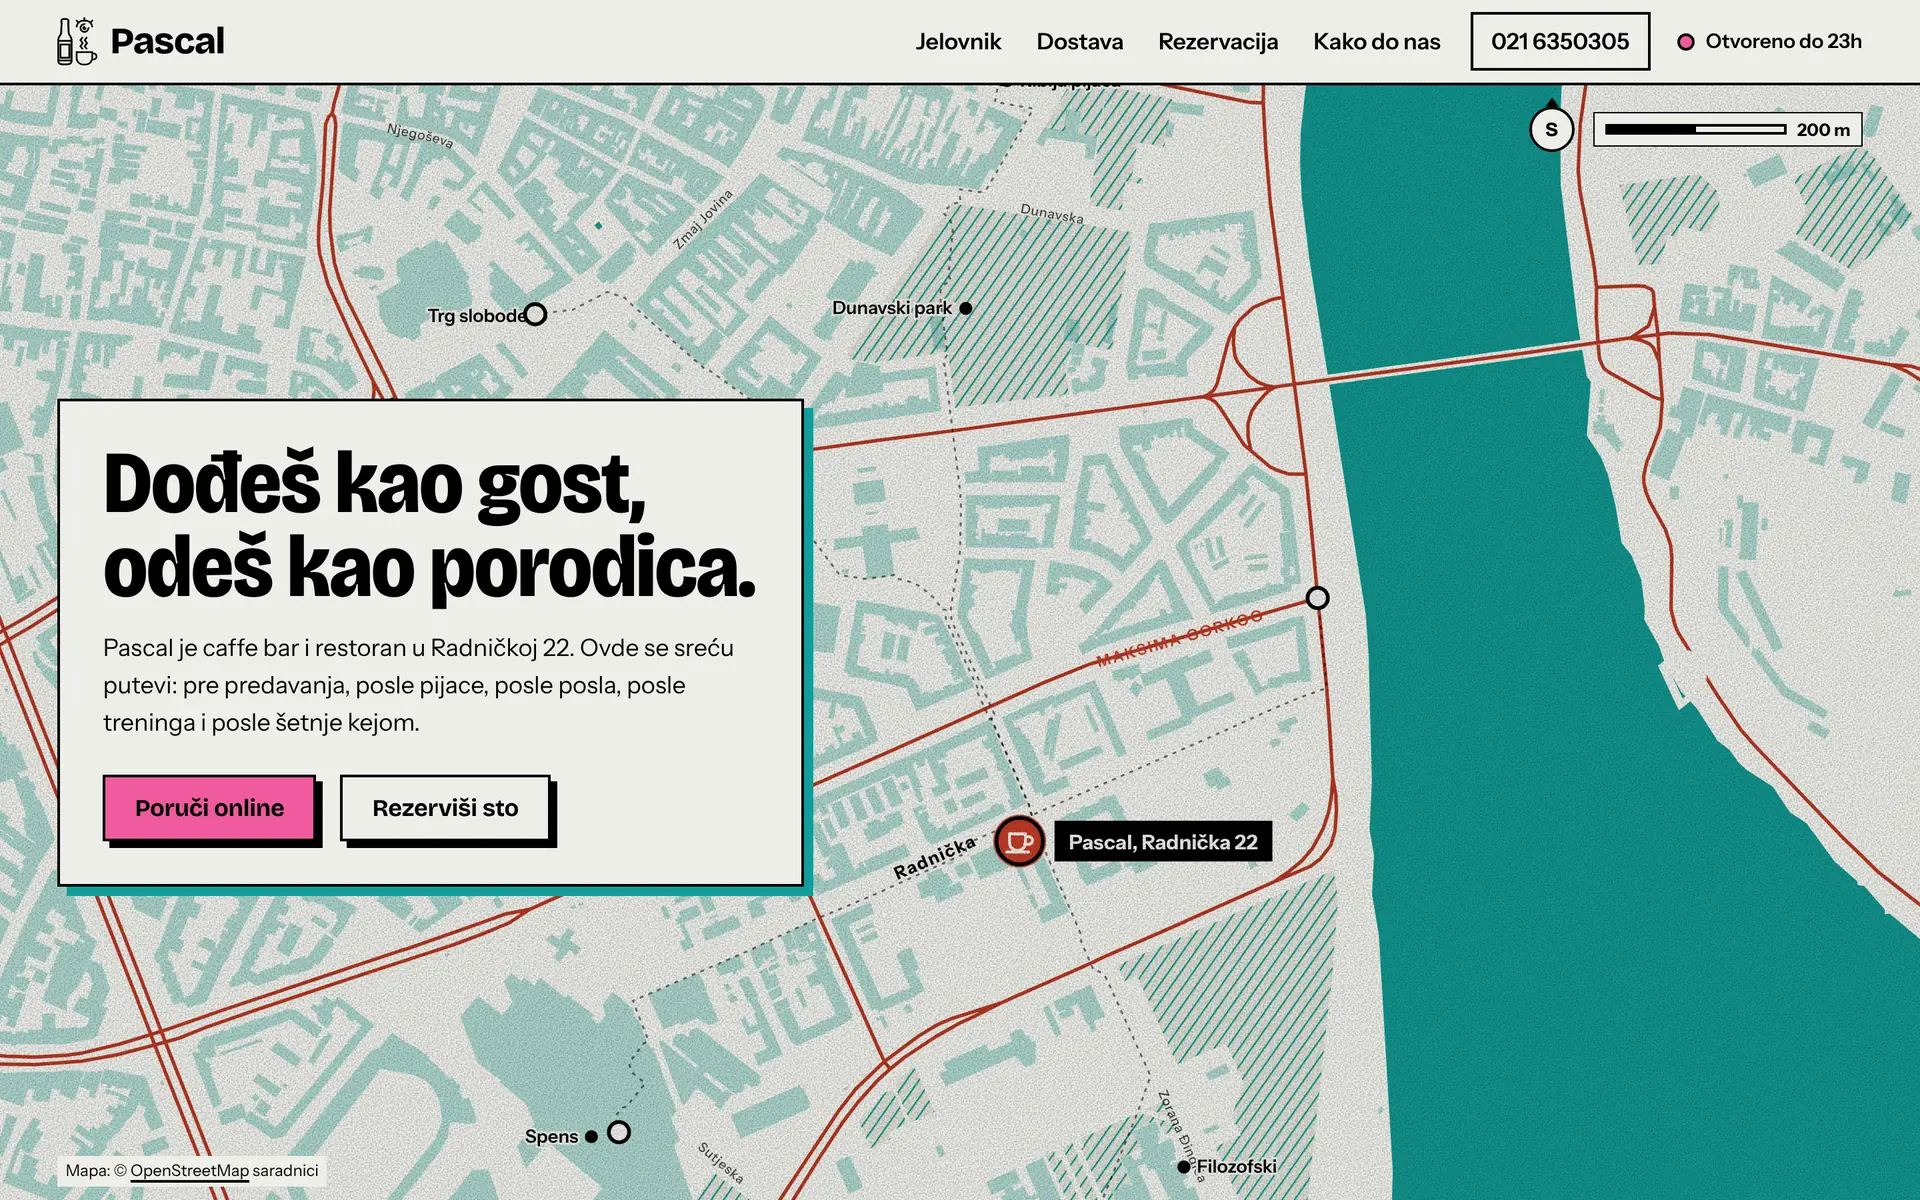Screen dimensions: 1920x1200
Task: Click the coffee cup map pin for Pascal
Action: (x=1019, y=841)
